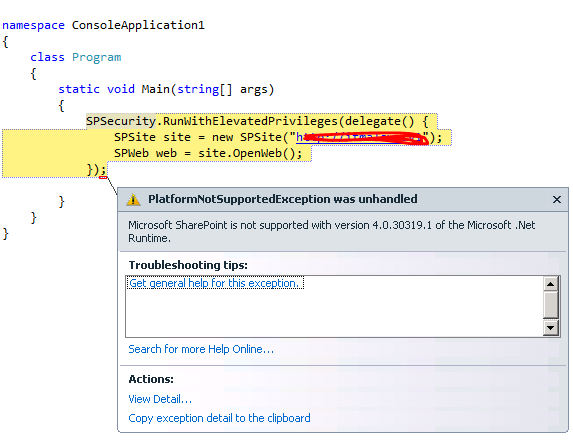Click the troubleshooting tips scrollbar thumb
Screen dimensions: 573x443
pos(550,305)
